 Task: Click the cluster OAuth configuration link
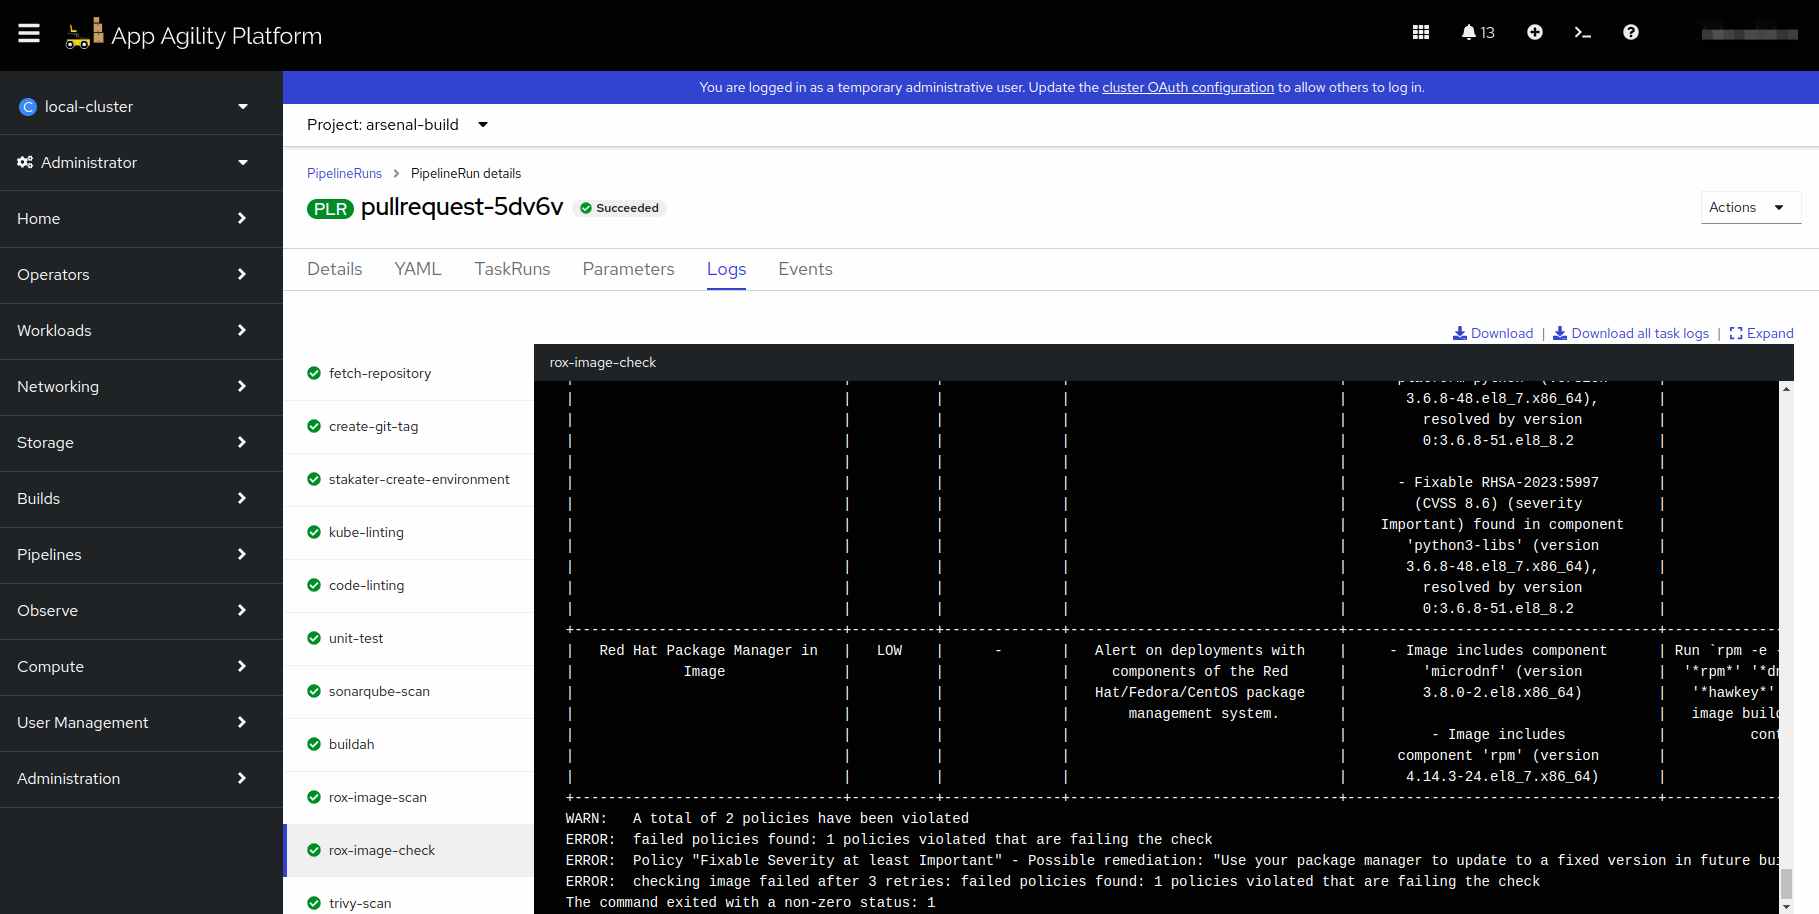tap(1187, 87)
